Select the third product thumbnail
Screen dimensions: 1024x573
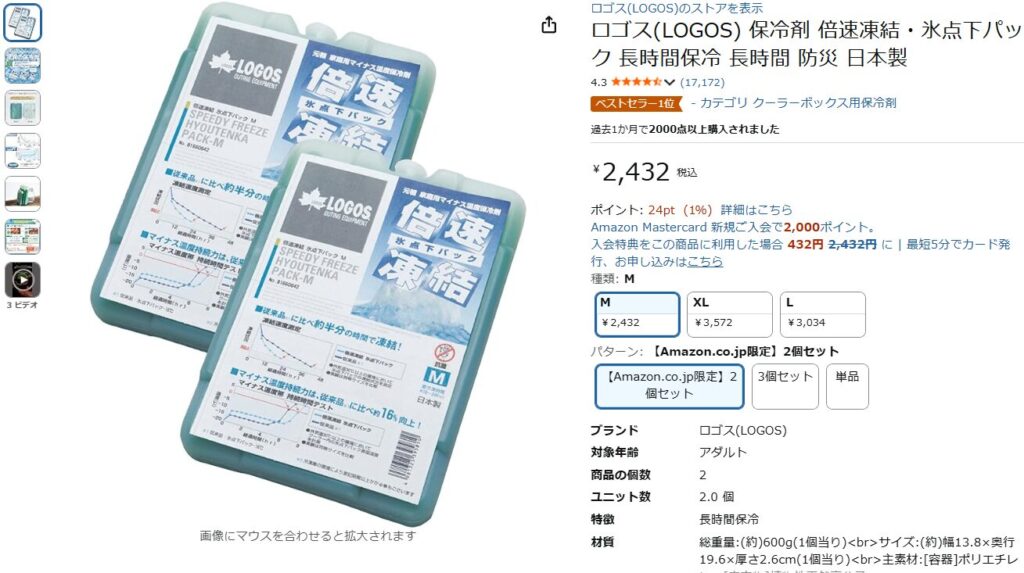tap(23, 108)
